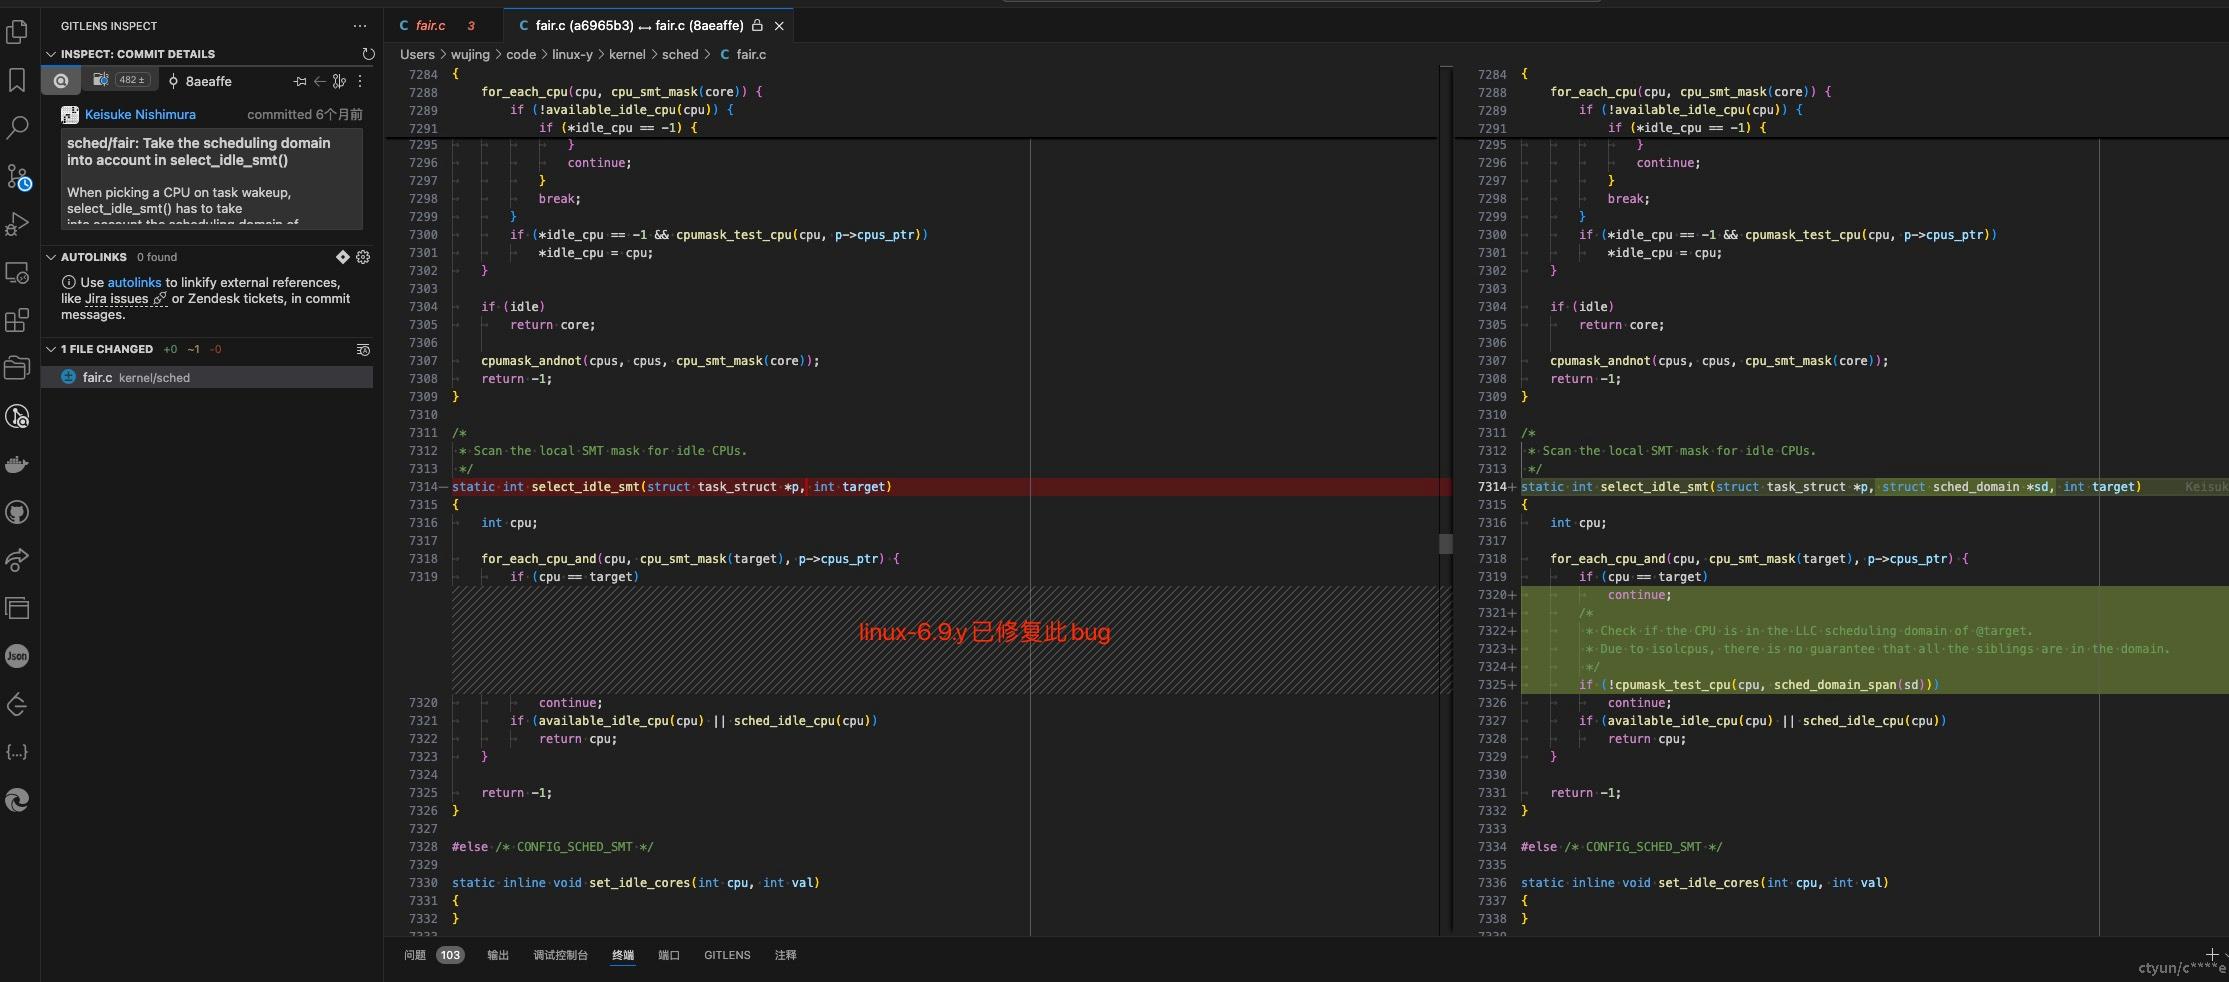Viewport: 2229px width, 982px height.
Task: Pin the current commit in details
Action: tap(300, 81)
